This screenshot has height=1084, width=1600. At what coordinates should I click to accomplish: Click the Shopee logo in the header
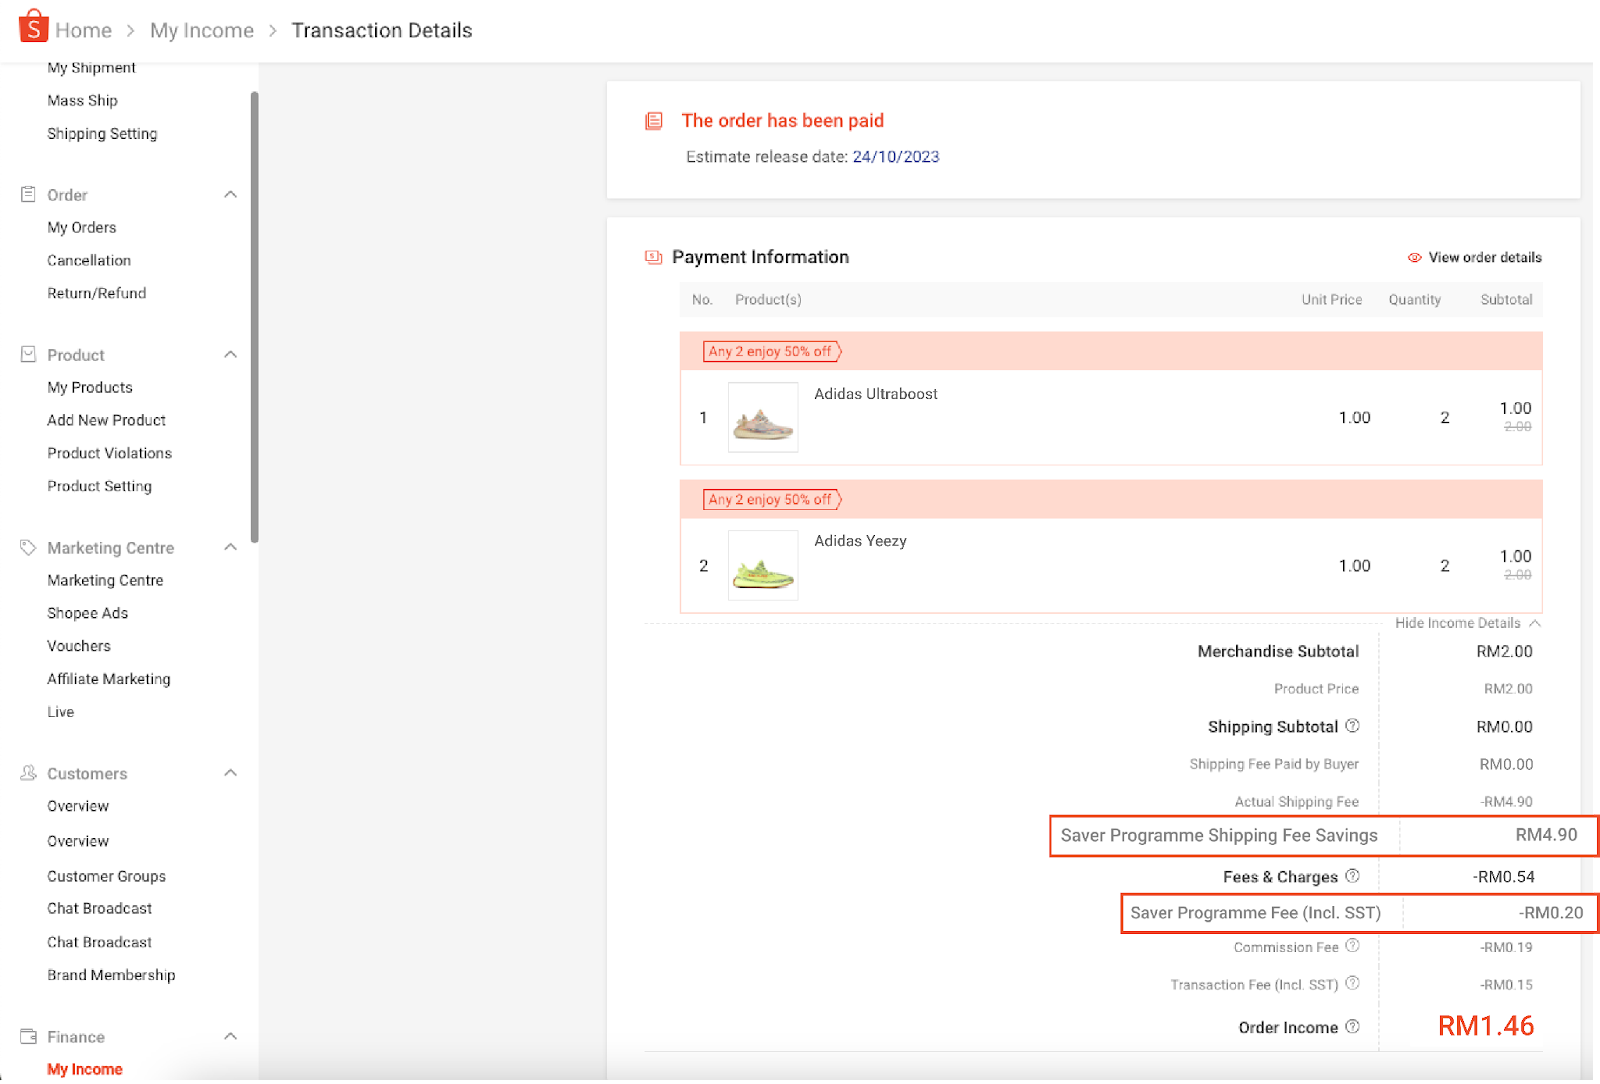[x=32, y=26]
